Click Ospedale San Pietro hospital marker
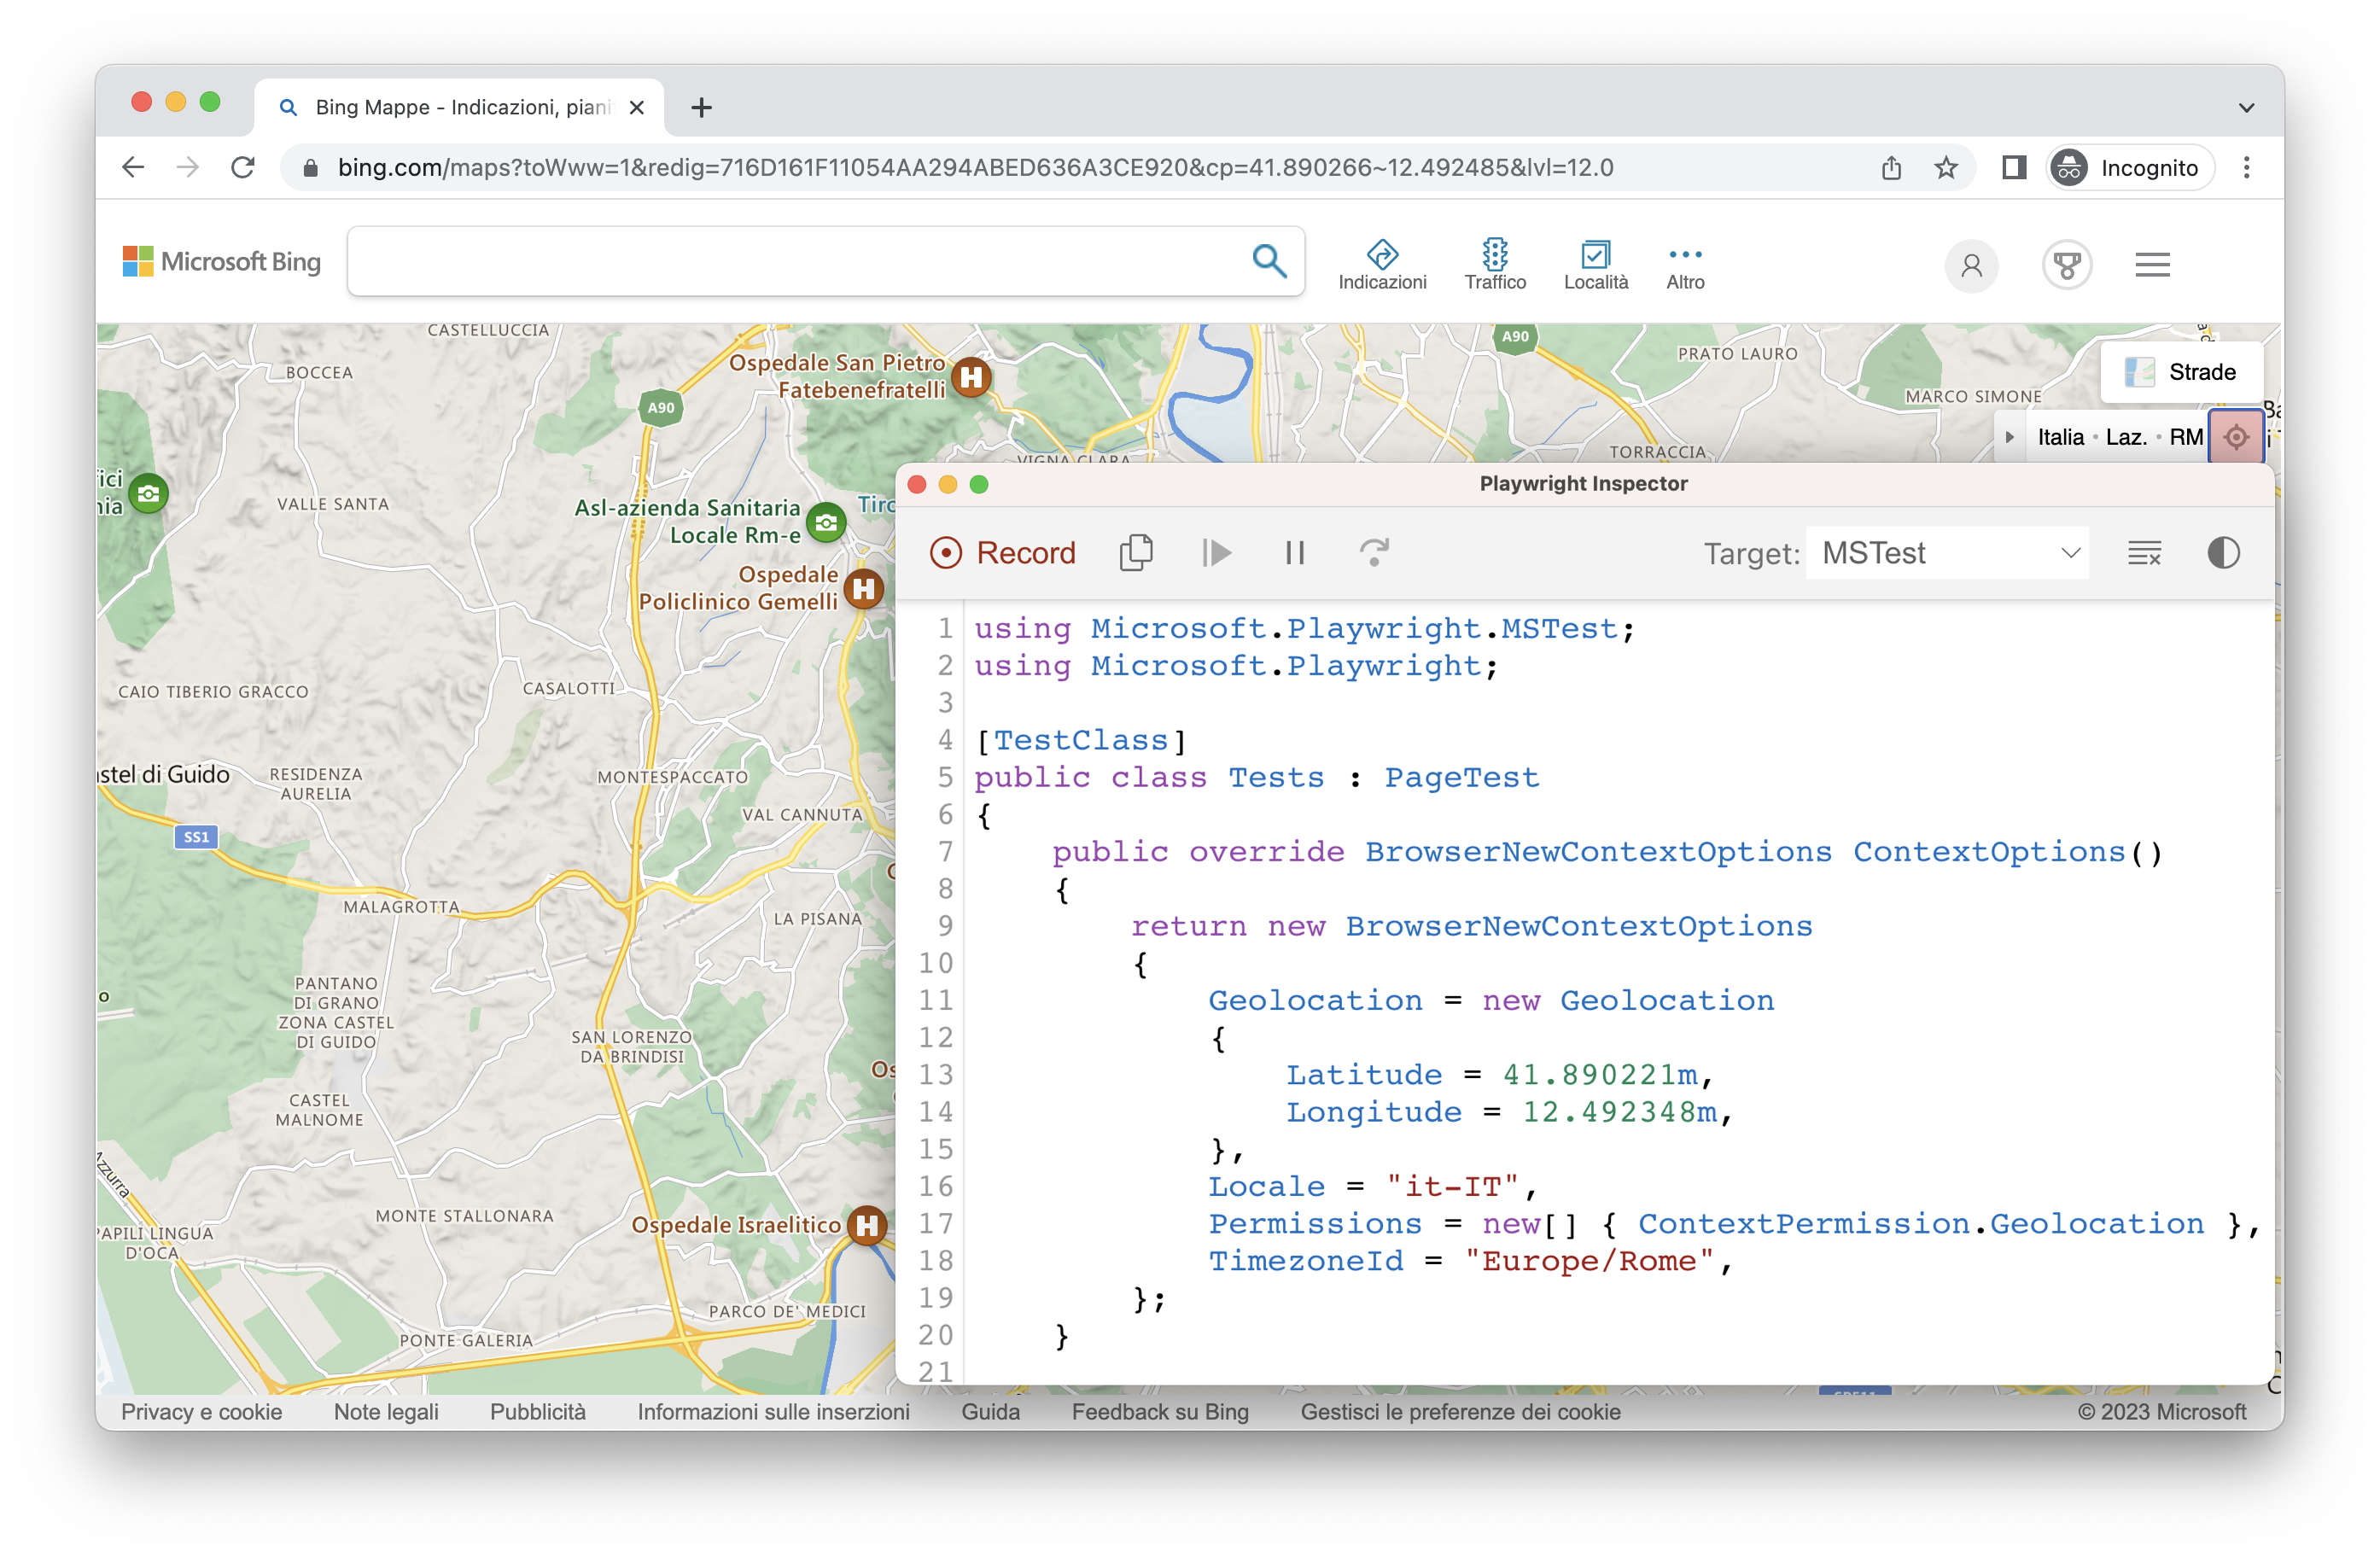Viewport: 2380px width, 1557px height. click(x=971, y=377)
